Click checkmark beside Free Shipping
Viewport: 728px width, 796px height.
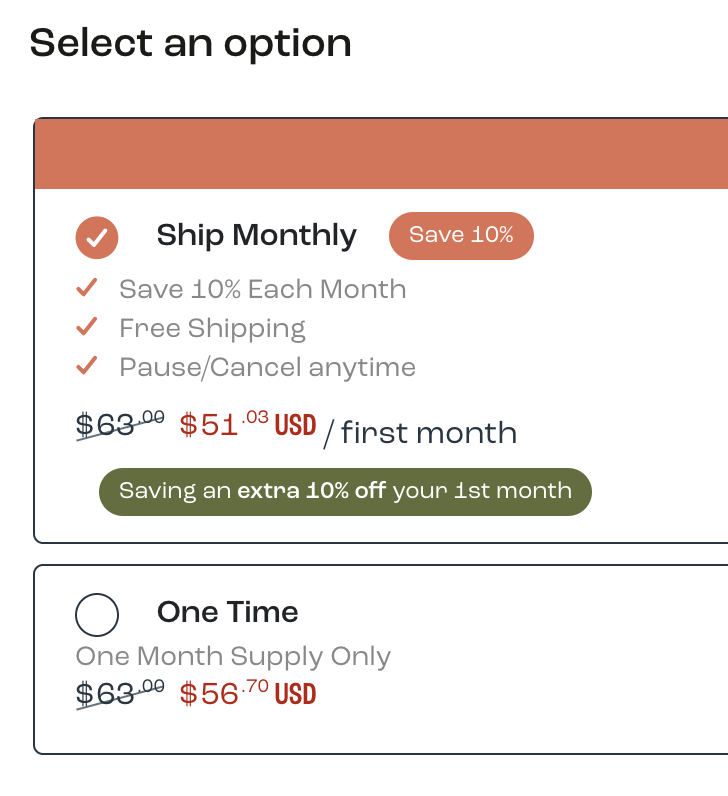[87, 326]
